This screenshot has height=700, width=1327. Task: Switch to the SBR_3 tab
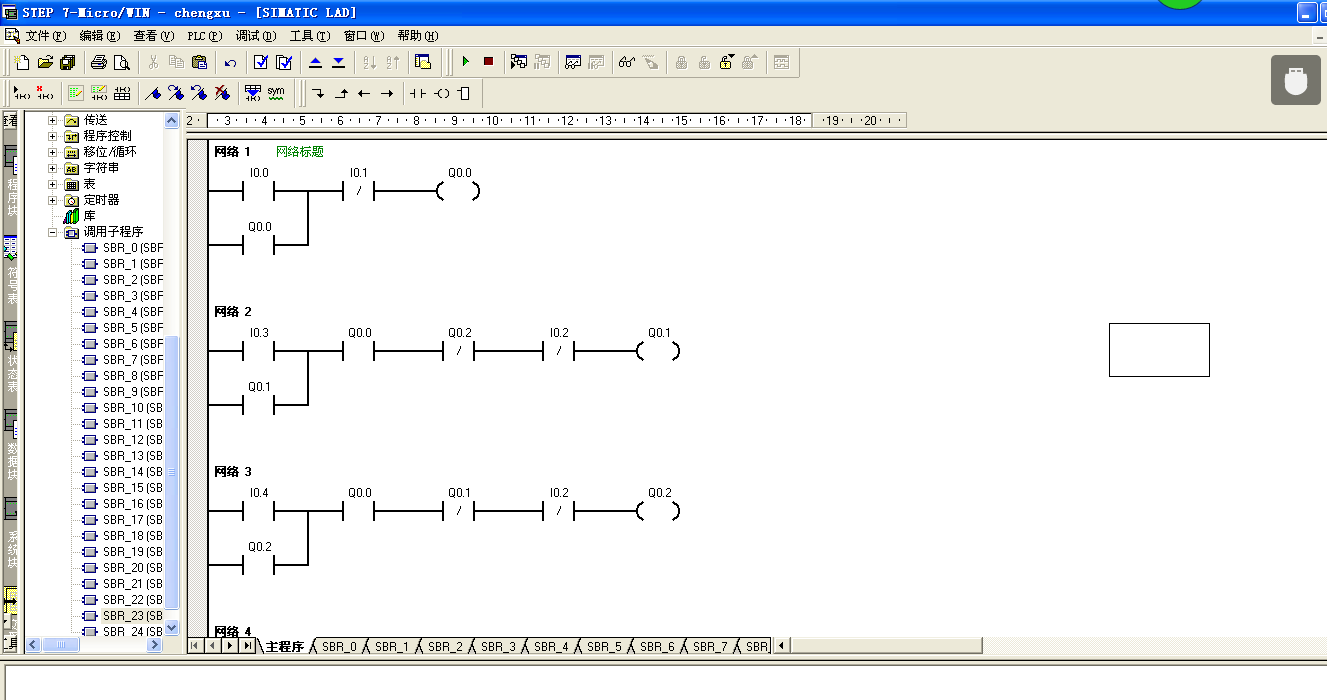coord(498,647)
